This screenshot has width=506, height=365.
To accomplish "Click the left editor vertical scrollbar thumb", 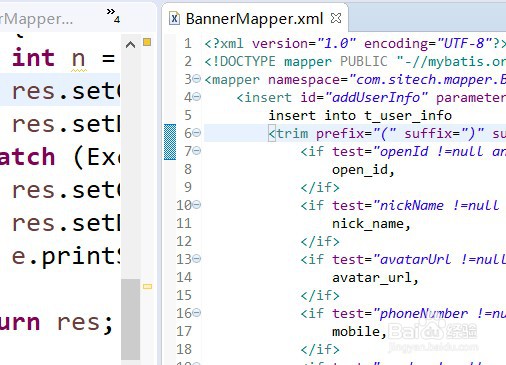I will coord(130,319).
